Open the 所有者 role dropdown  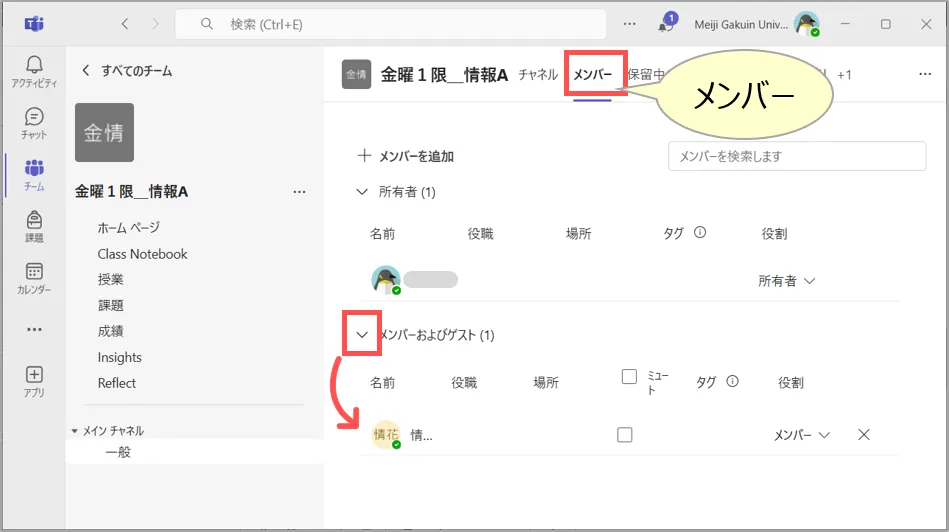[x=787, y=282]
